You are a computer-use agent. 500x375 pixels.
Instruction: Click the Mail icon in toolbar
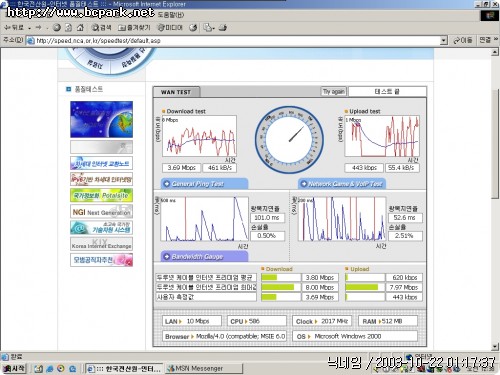[x=209, y=28]
